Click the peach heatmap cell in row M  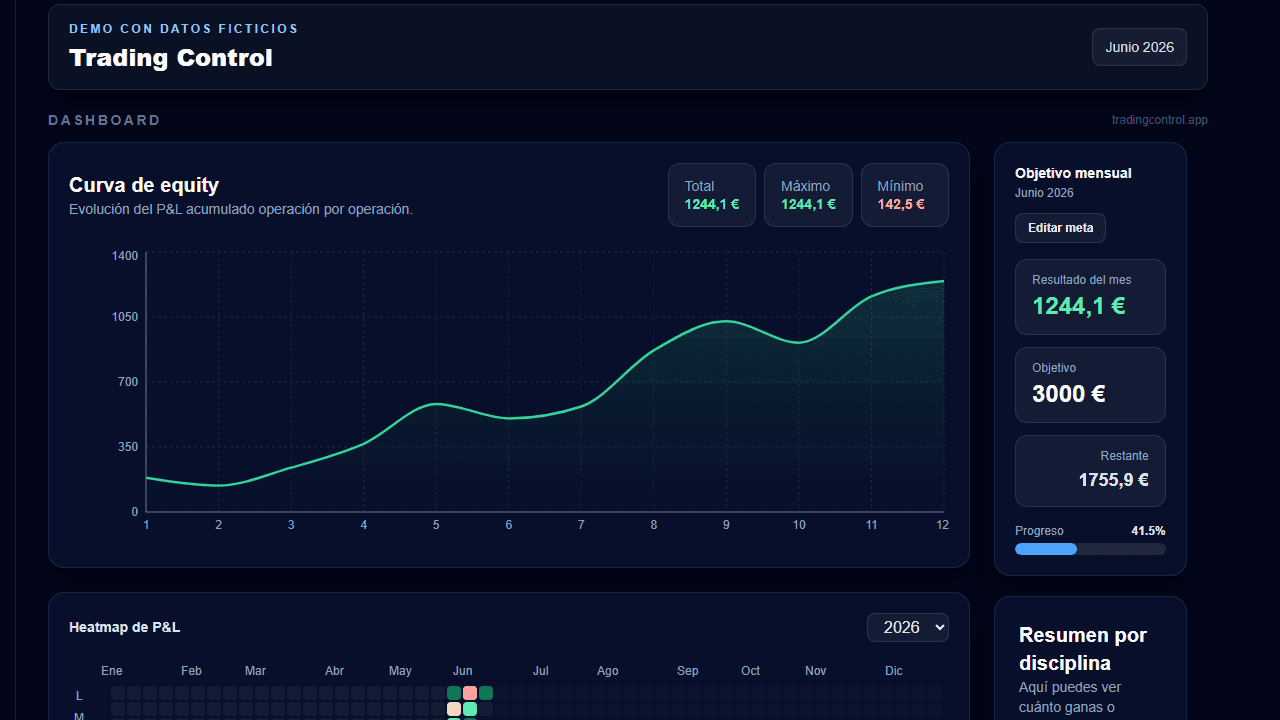pos(454,709)
